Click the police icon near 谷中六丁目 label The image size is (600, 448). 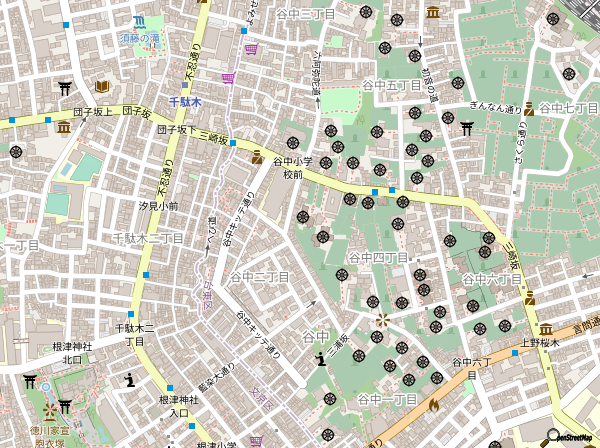coord(529,298)
